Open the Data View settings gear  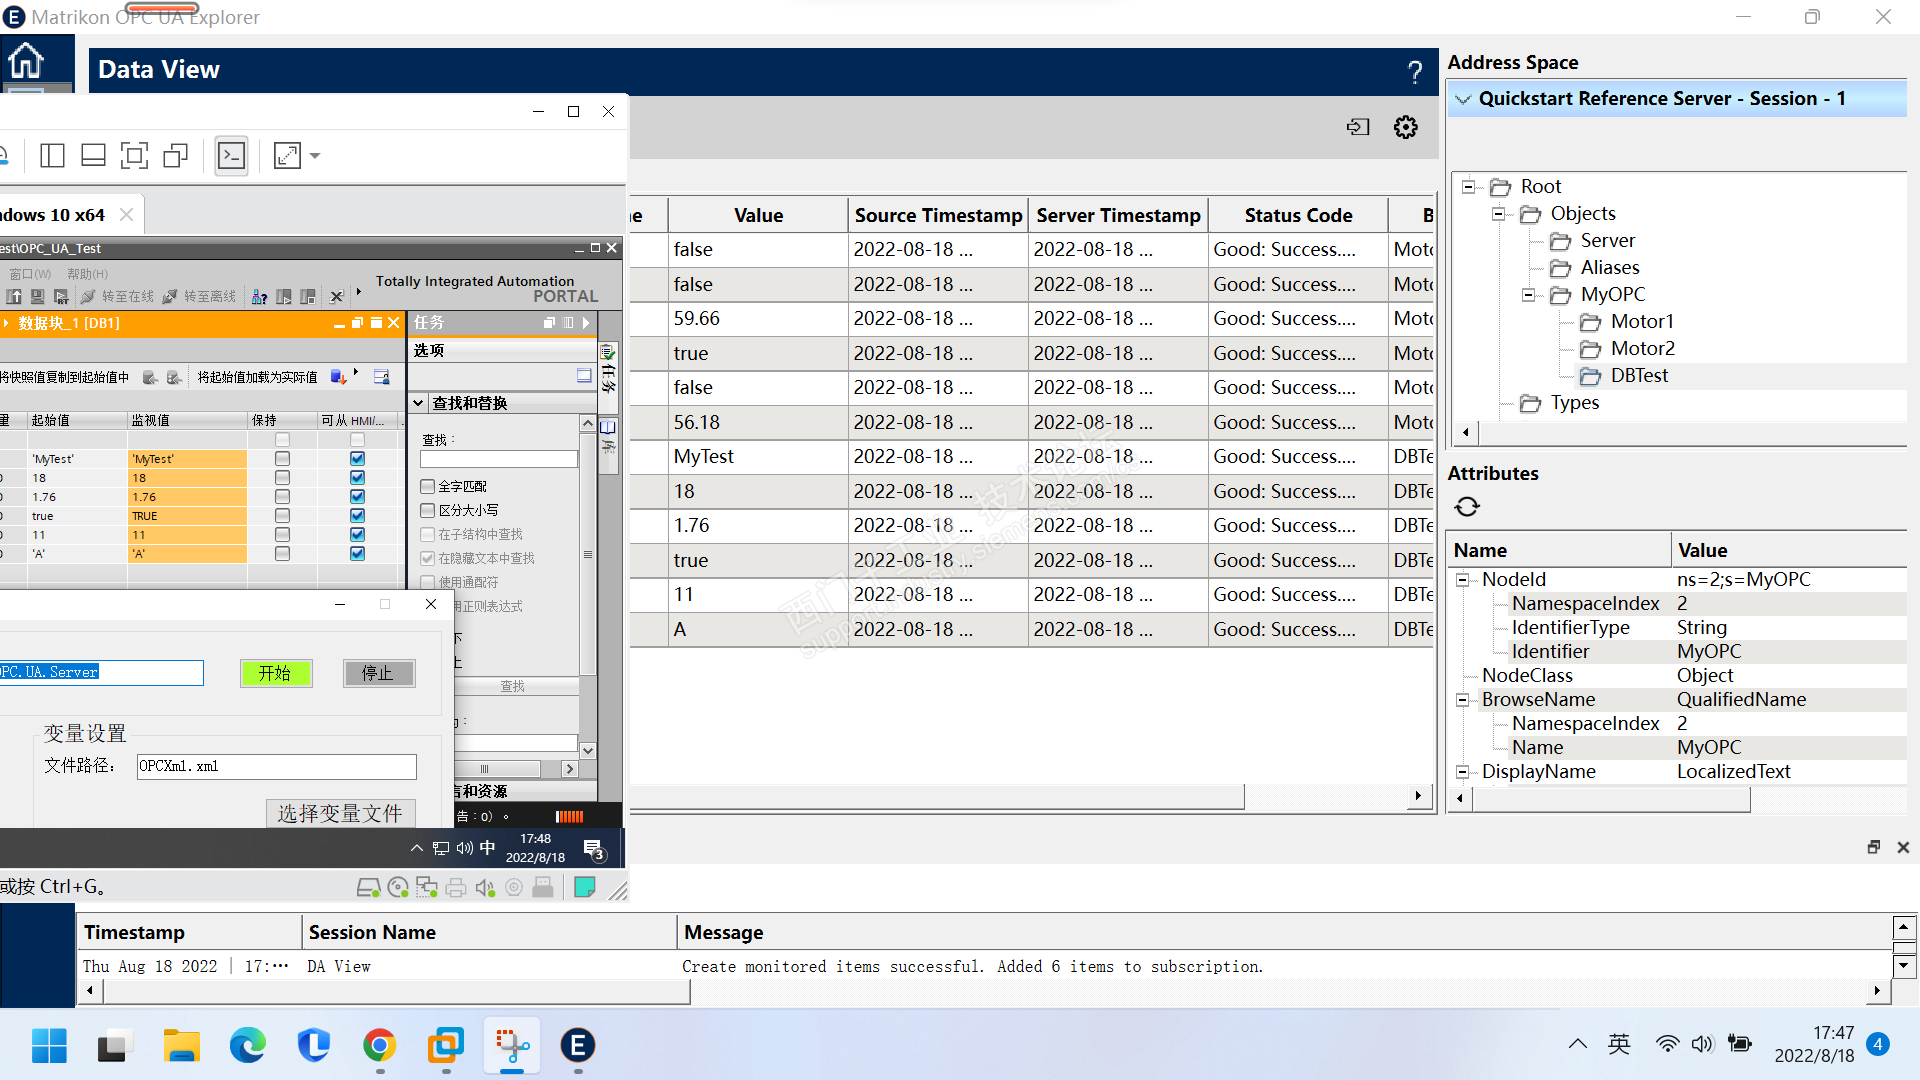[x=1405, y=127]
